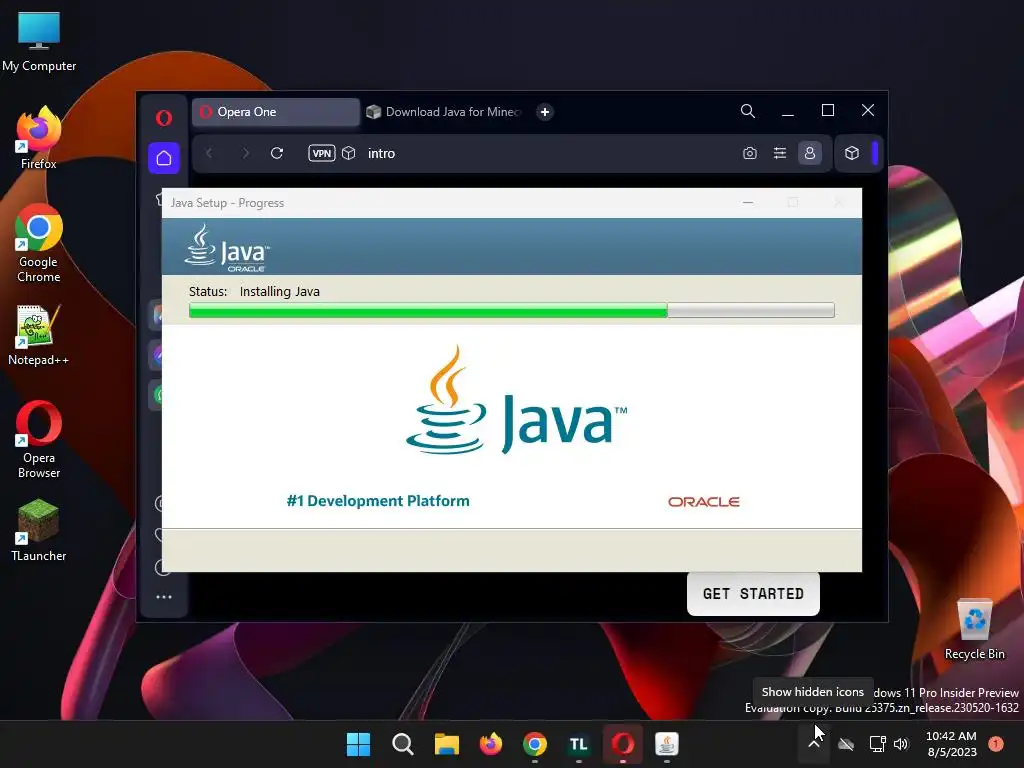The image size is (1024, 768).
Task: Minimize the Java Setup window
Action: [748, 202]
